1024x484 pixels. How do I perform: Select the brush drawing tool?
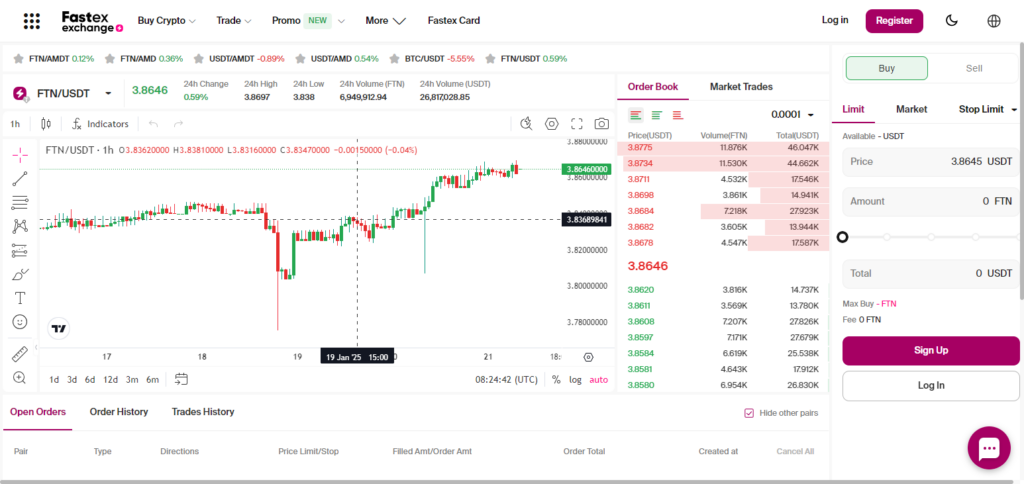coord(20,274)
